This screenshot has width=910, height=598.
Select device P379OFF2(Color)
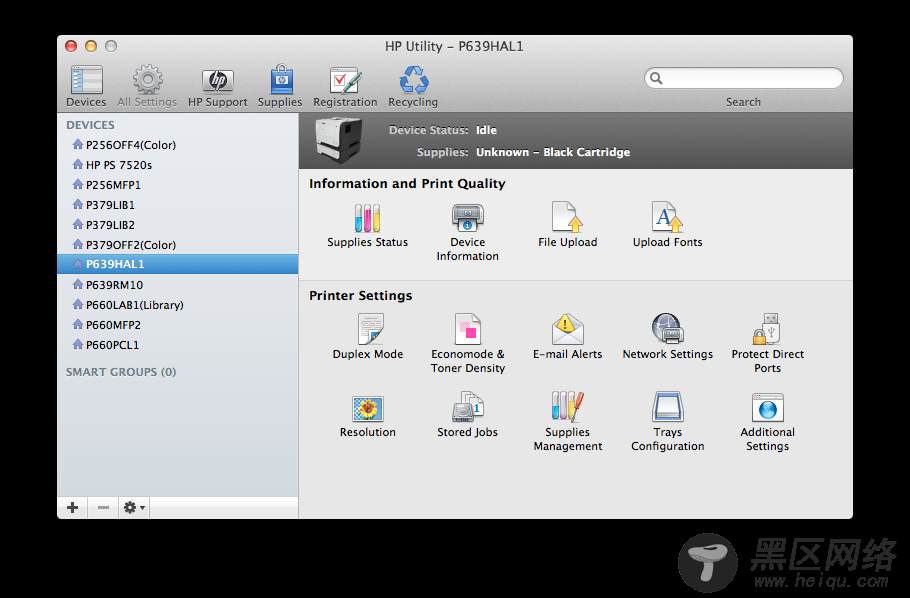point(178,245)
